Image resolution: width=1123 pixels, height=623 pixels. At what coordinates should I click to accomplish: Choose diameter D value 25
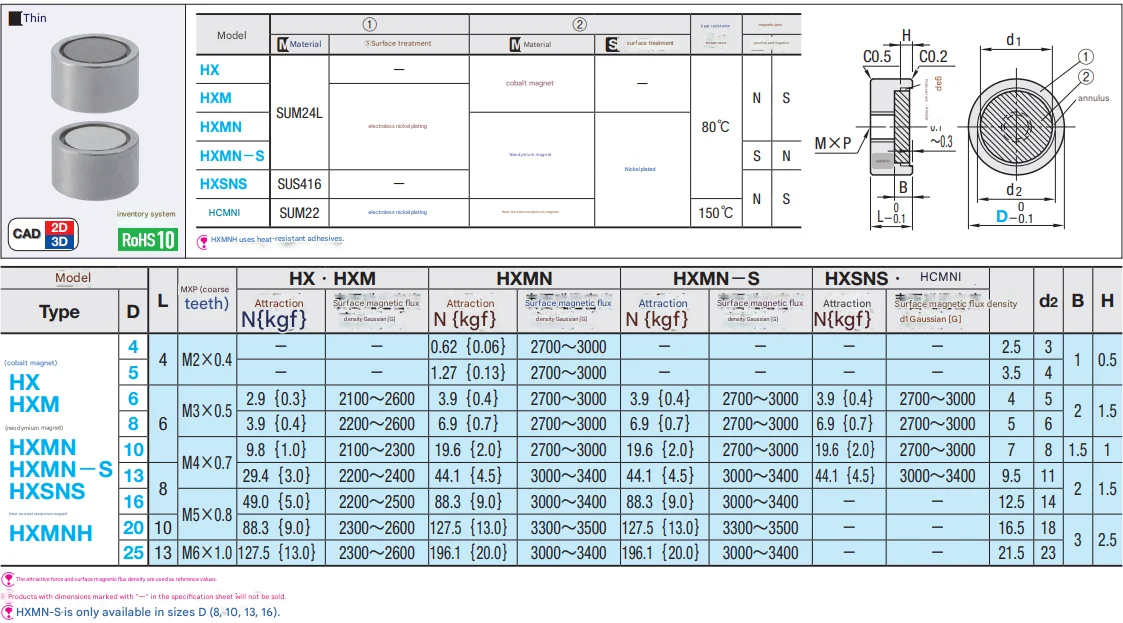pos(133,551)
